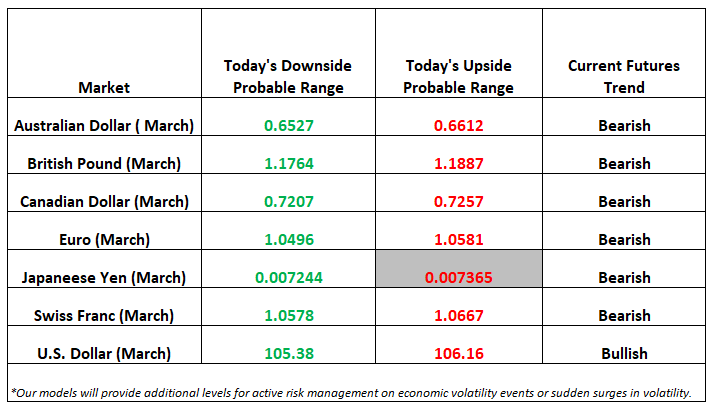Select the Bullish trend cell

pos(624,345)
